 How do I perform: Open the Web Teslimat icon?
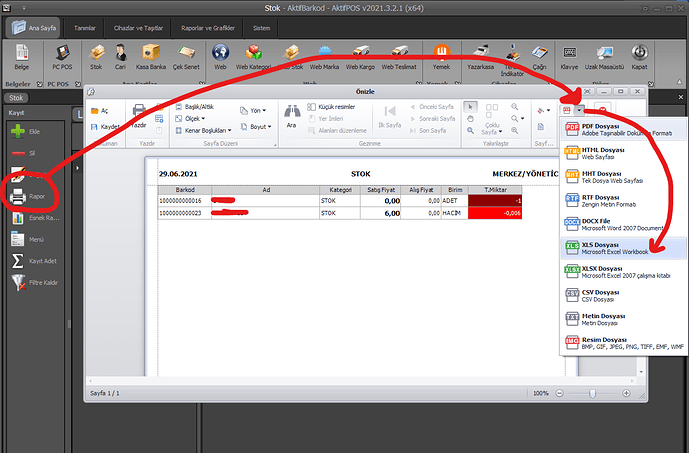[x=399, y=57]
